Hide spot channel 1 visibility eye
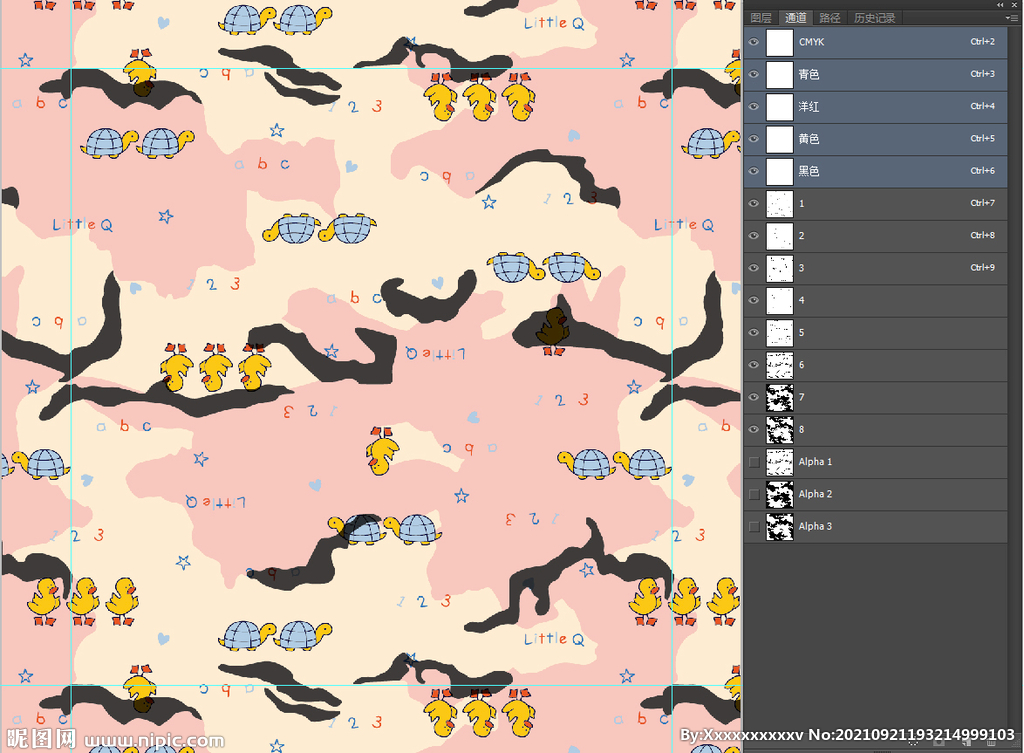This screenshot has height=753, width=1024. pos(754,203)
